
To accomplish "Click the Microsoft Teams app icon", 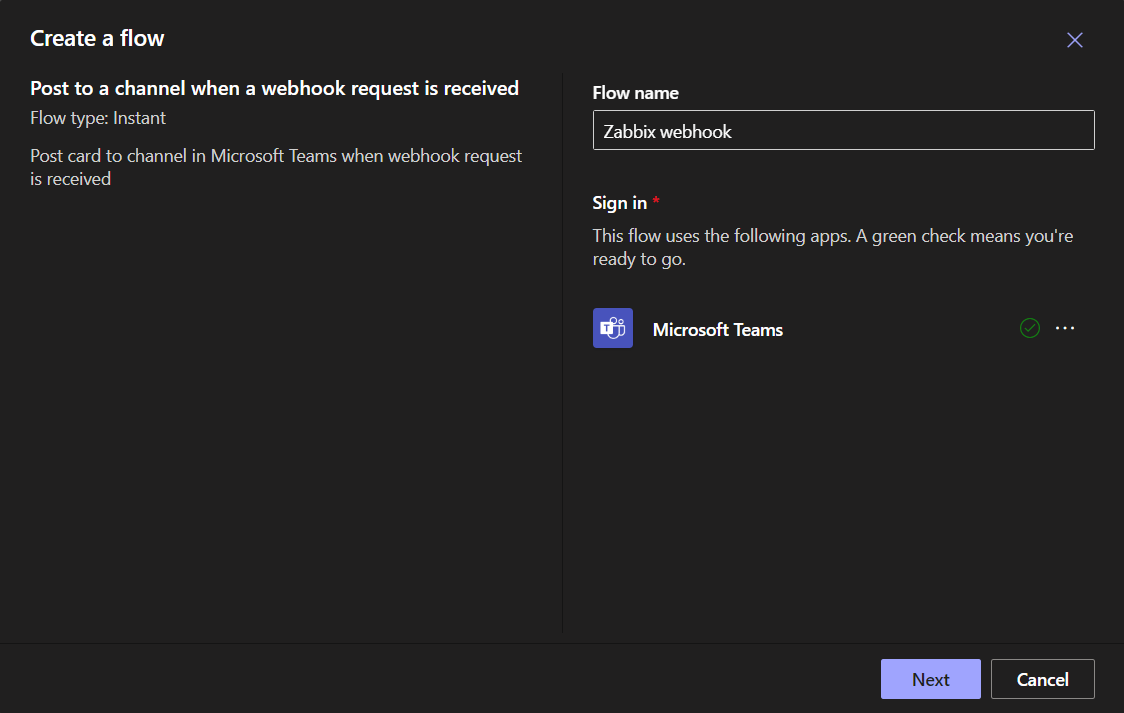I will [612, 328].
